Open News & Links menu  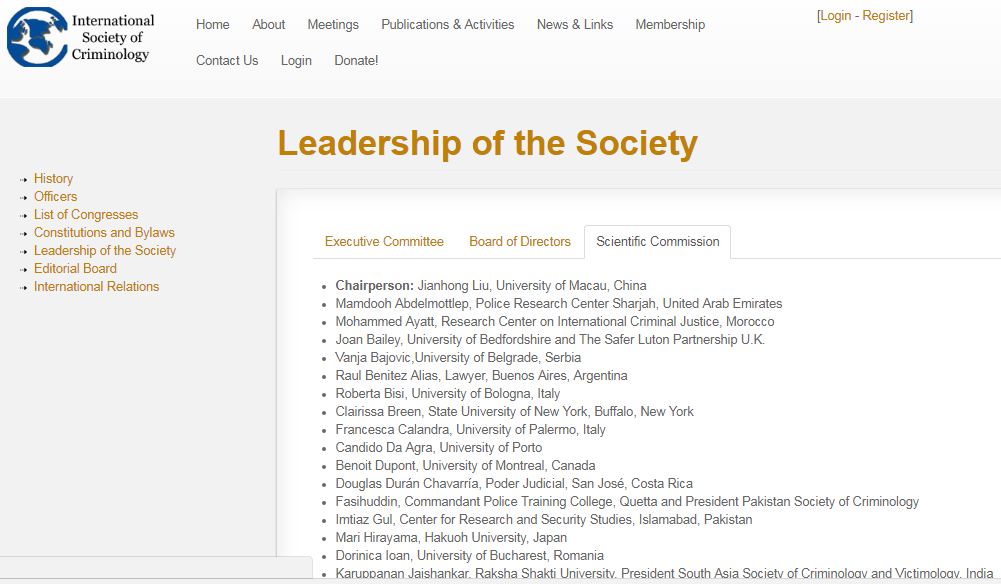[575, 24]
